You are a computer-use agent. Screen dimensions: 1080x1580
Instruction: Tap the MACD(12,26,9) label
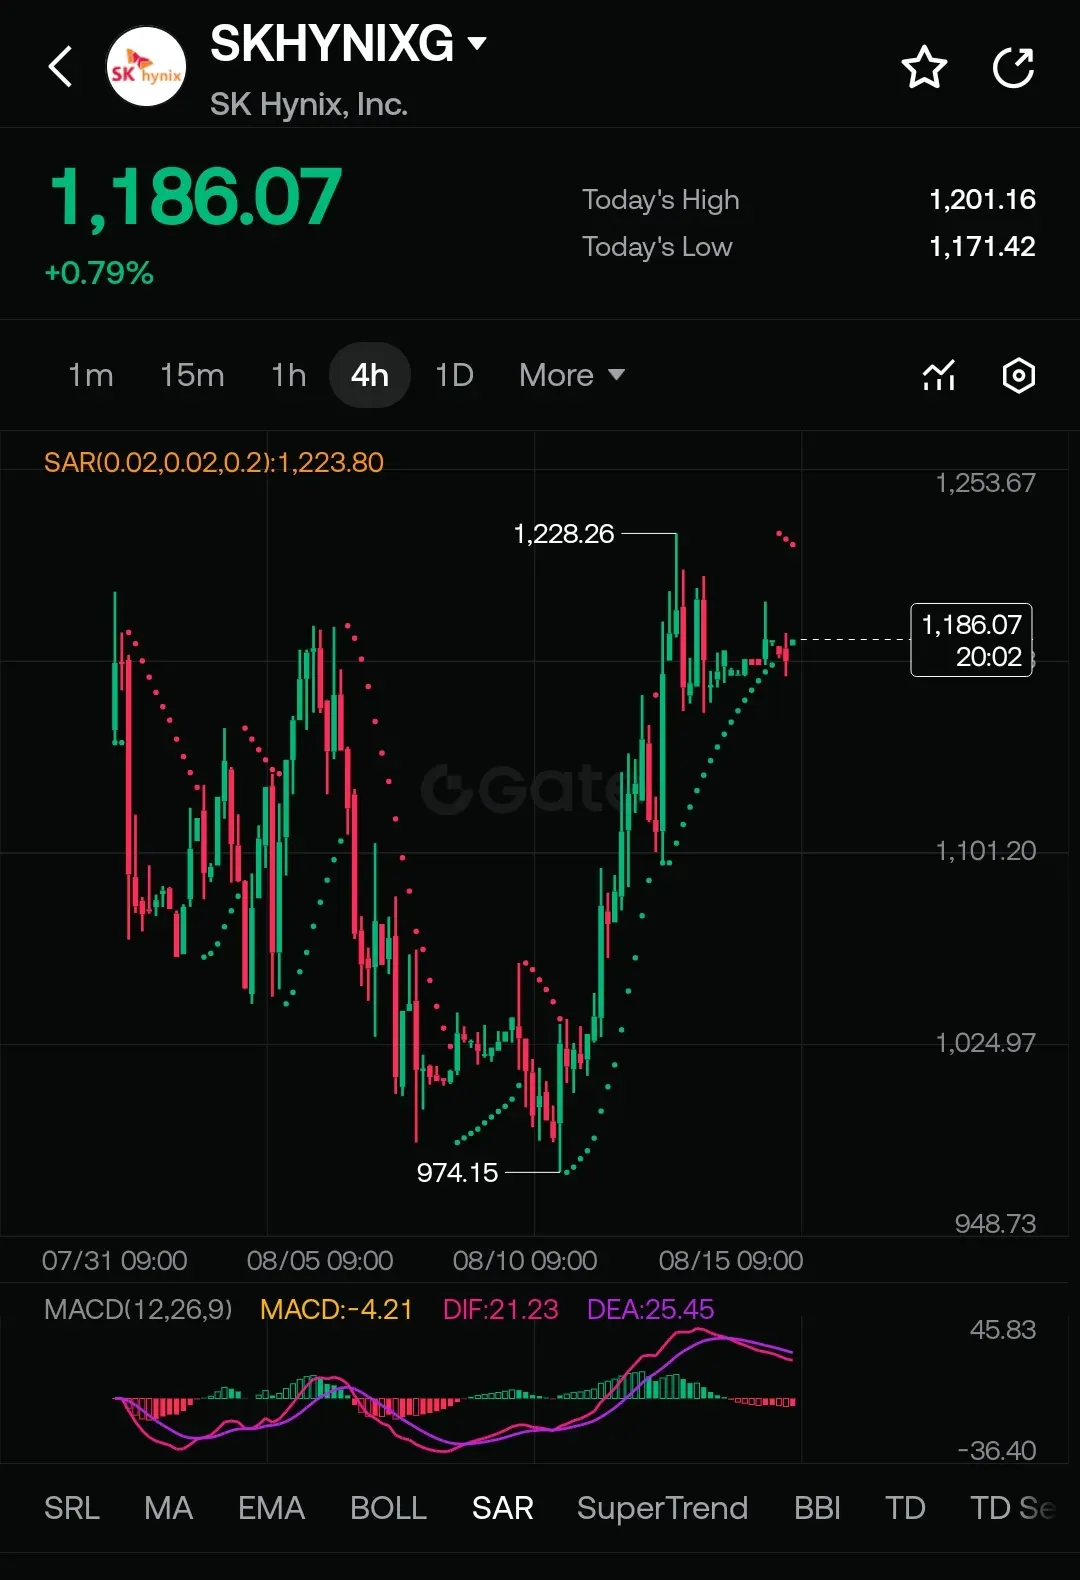pos(138,1310)
